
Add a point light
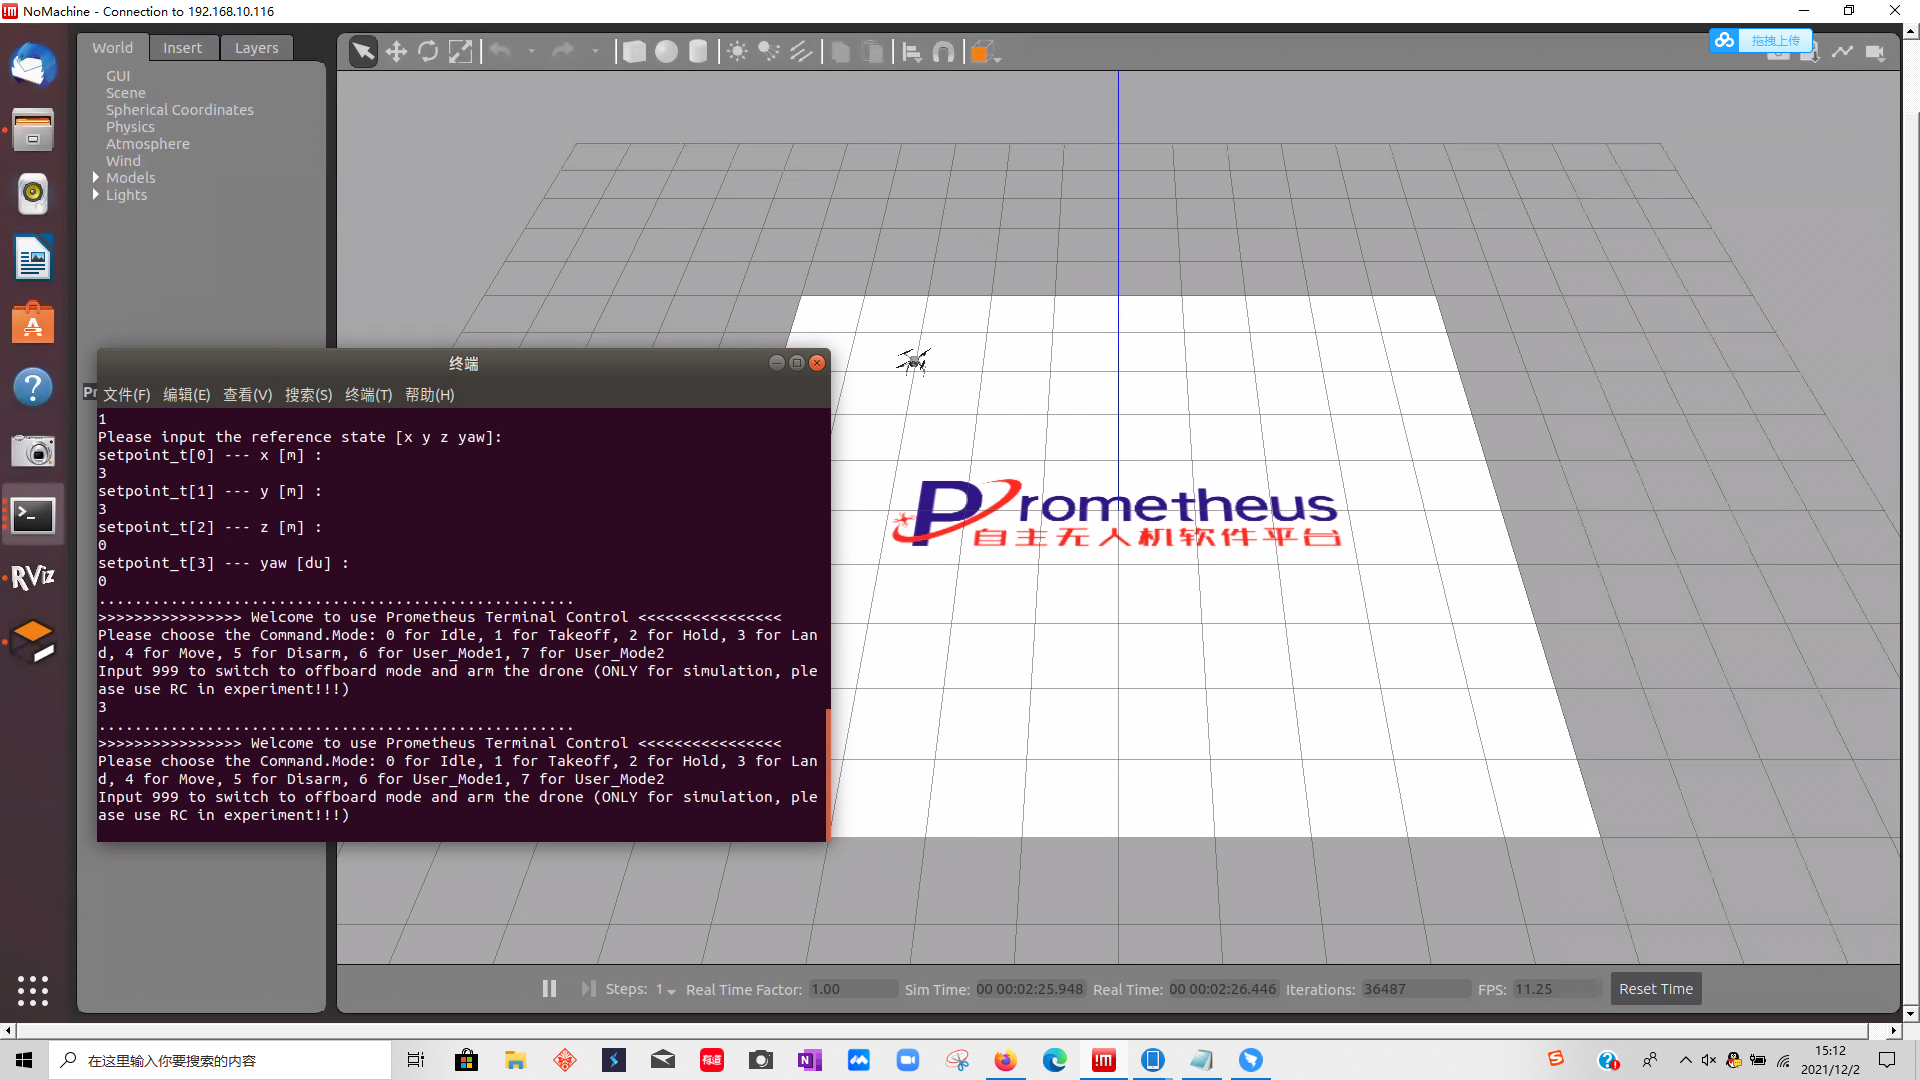click(737, 52)
